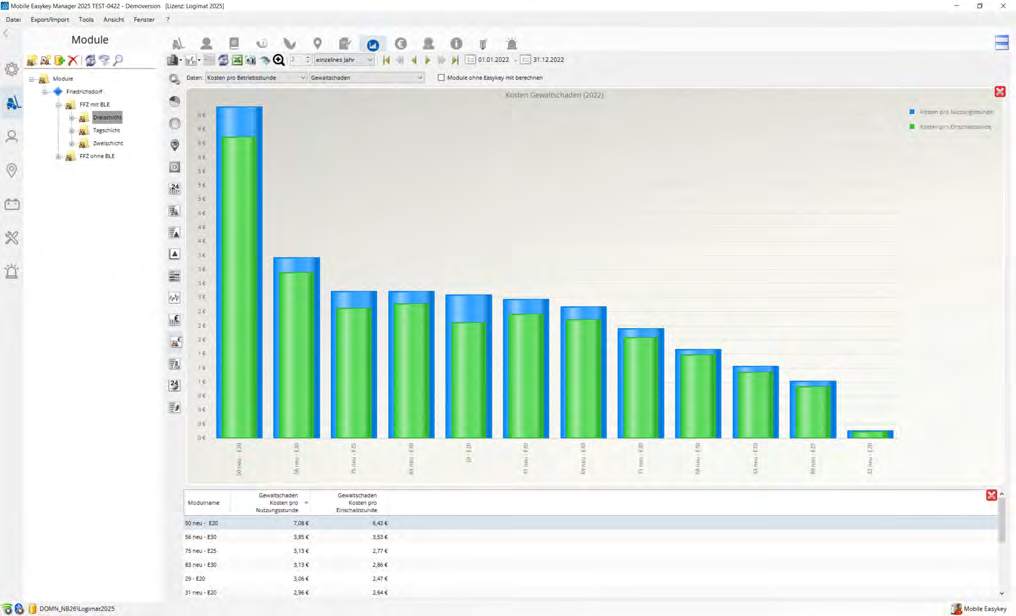Open the crossed wrench tools sidebar icon
Viewport: 1016px width, 616px height.
(12, 238)
